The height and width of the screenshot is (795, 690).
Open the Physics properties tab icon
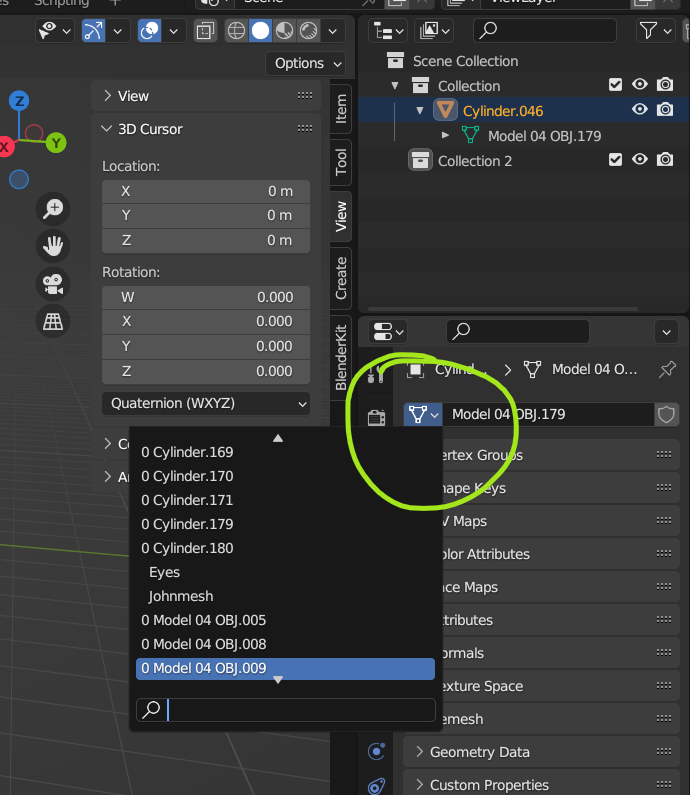click(376, 750)
